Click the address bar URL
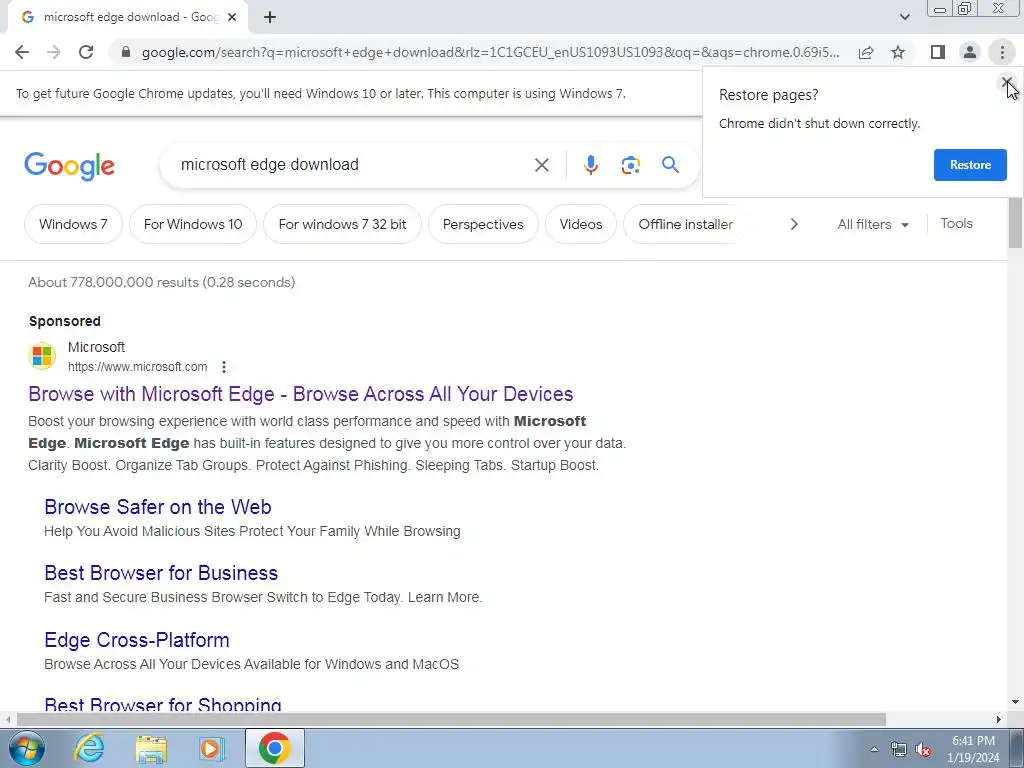Viewport: 1024px width, 768px height. [490, 52]
